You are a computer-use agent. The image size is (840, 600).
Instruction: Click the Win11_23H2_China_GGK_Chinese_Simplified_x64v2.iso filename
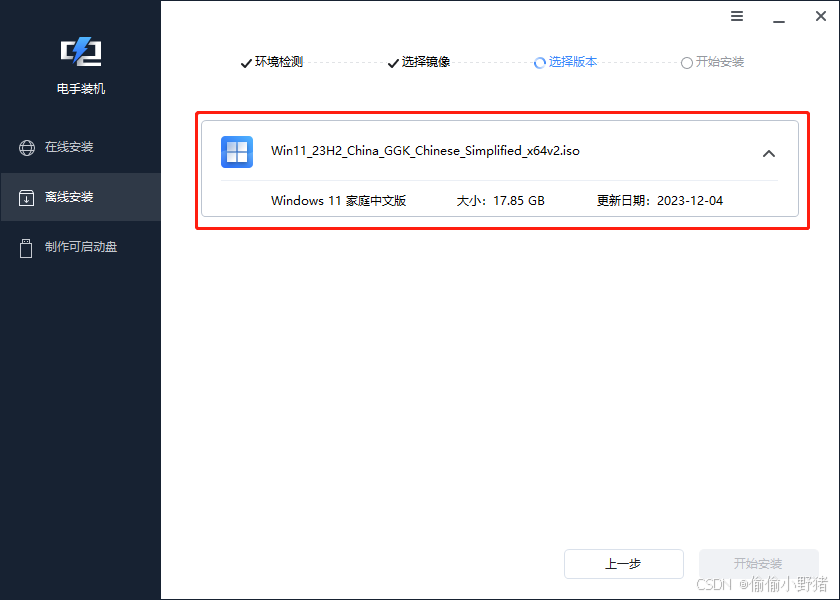coord(425,151)
